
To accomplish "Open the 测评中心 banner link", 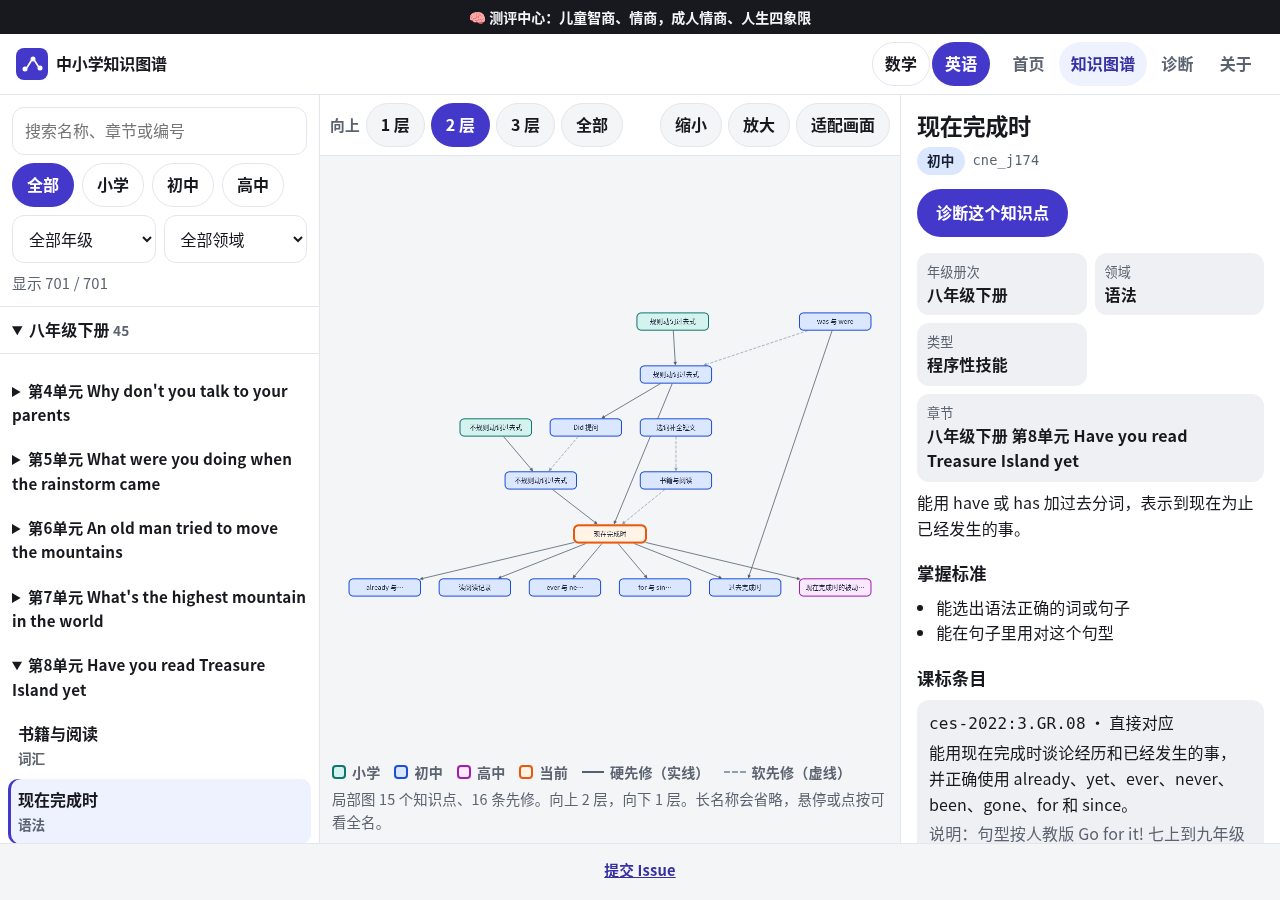I will tap(640, 18).
